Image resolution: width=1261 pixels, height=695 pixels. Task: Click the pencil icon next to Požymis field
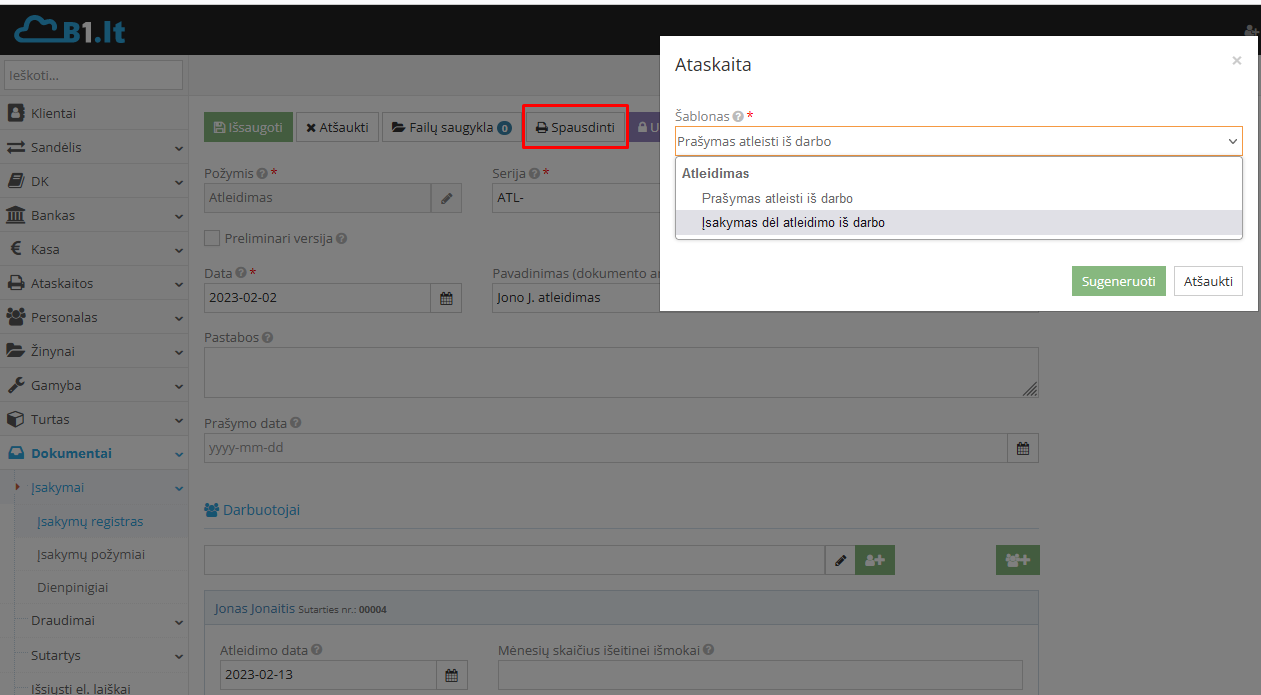pos(446,198)
